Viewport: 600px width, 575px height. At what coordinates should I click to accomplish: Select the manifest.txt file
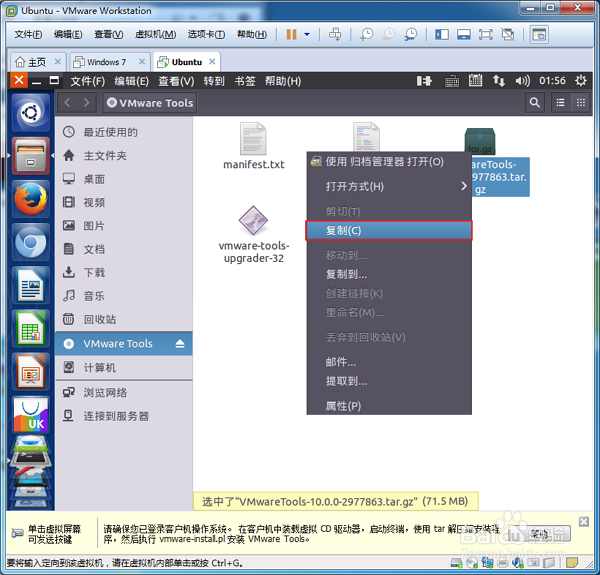(253, 146)
